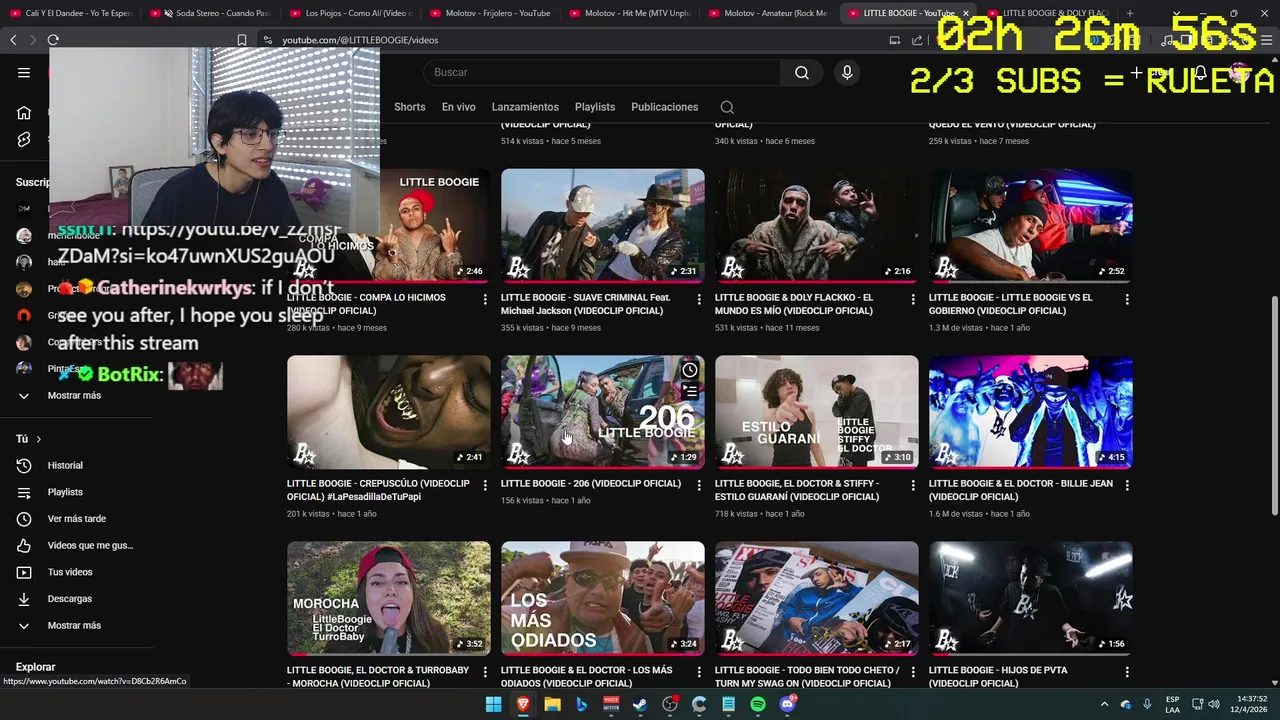The height and width of the screenshot is (720, 1280).
Task: Open the Tú section chevron
Action: 38,439
